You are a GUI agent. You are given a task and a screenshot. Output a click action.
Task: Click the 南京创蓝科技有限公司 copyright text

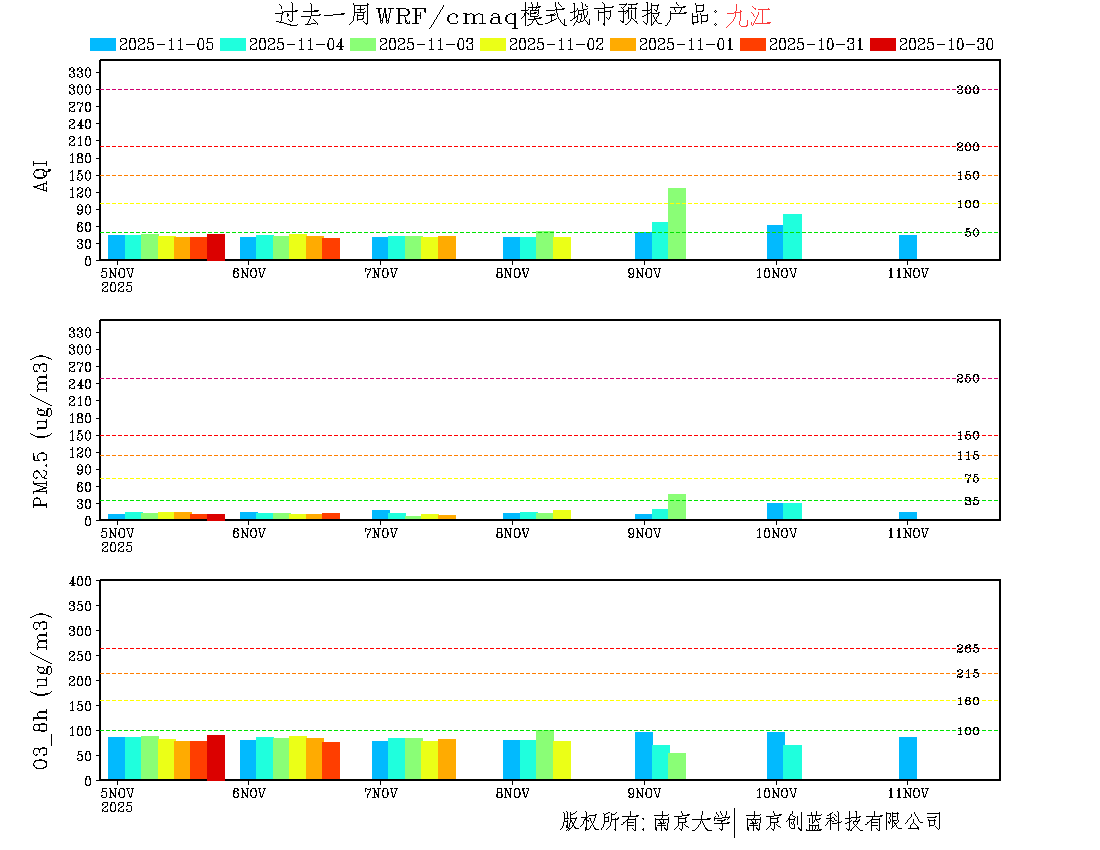tap(843, 822)
